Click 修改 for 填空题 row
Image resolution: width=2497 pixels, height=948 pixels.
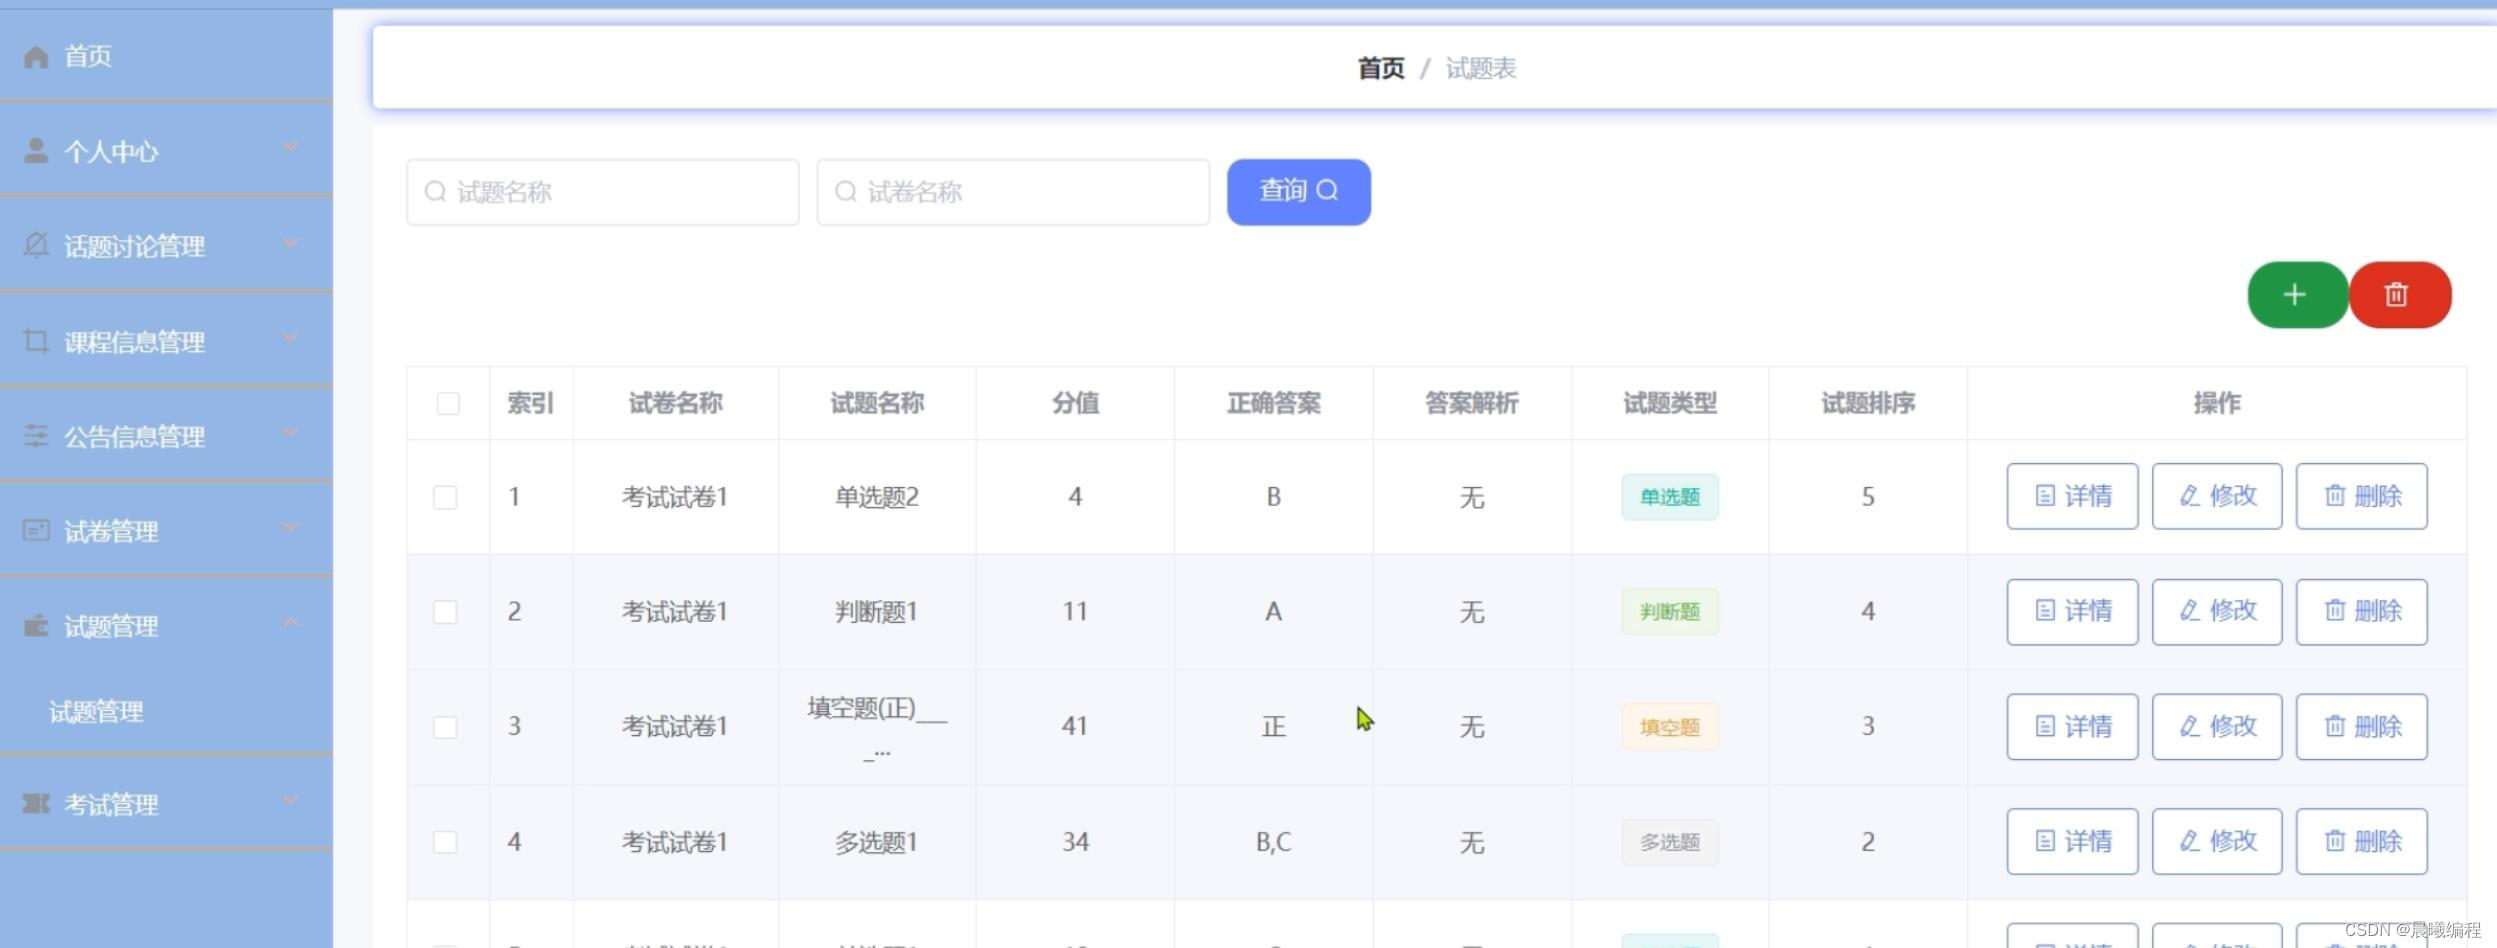pos(2217,727)
